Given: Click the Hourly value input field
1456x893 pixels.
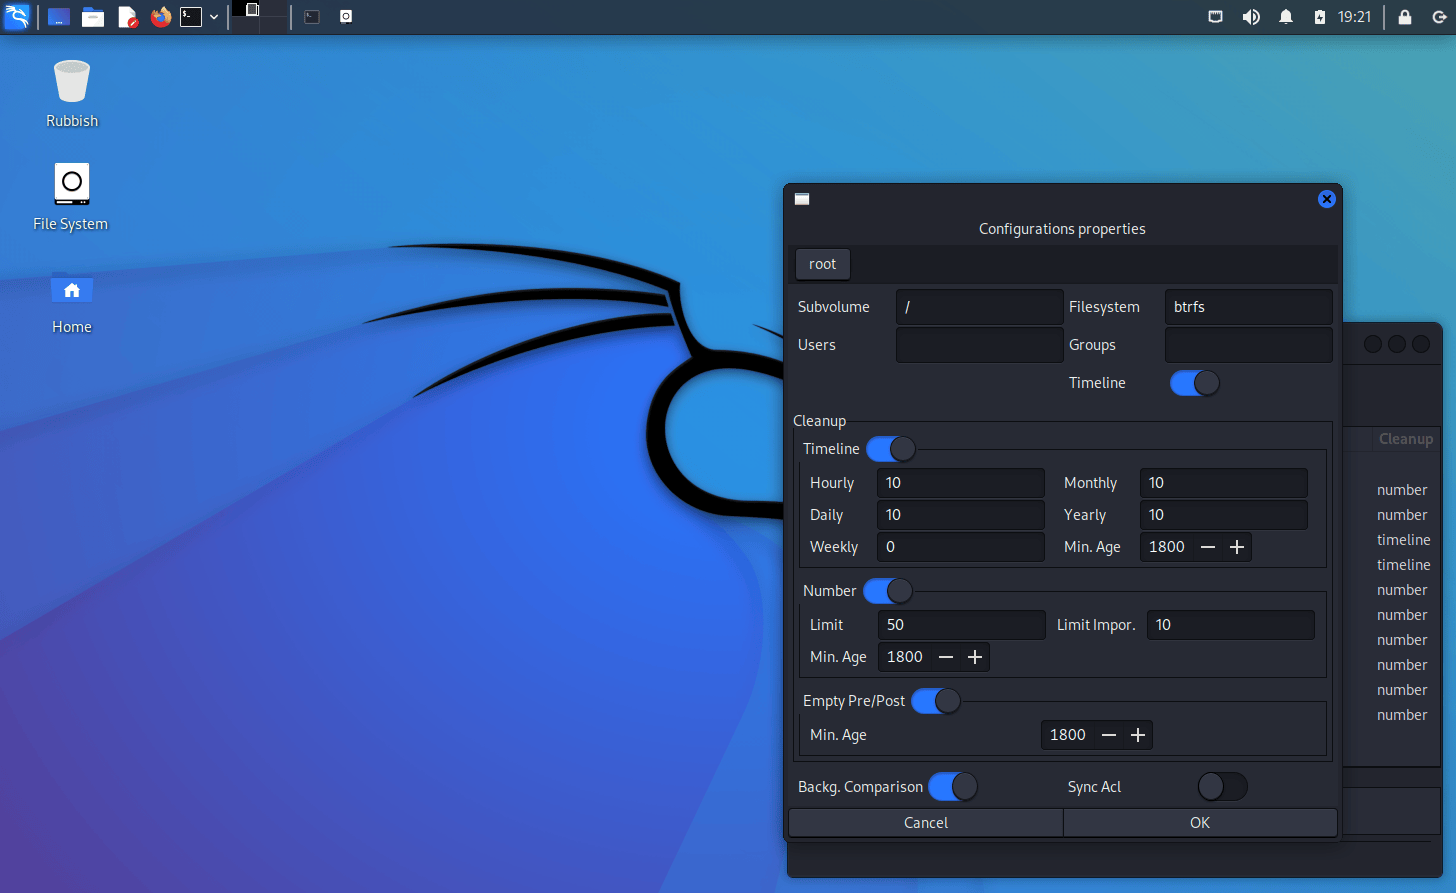Looking at the screenshot, I should [960, 483].
